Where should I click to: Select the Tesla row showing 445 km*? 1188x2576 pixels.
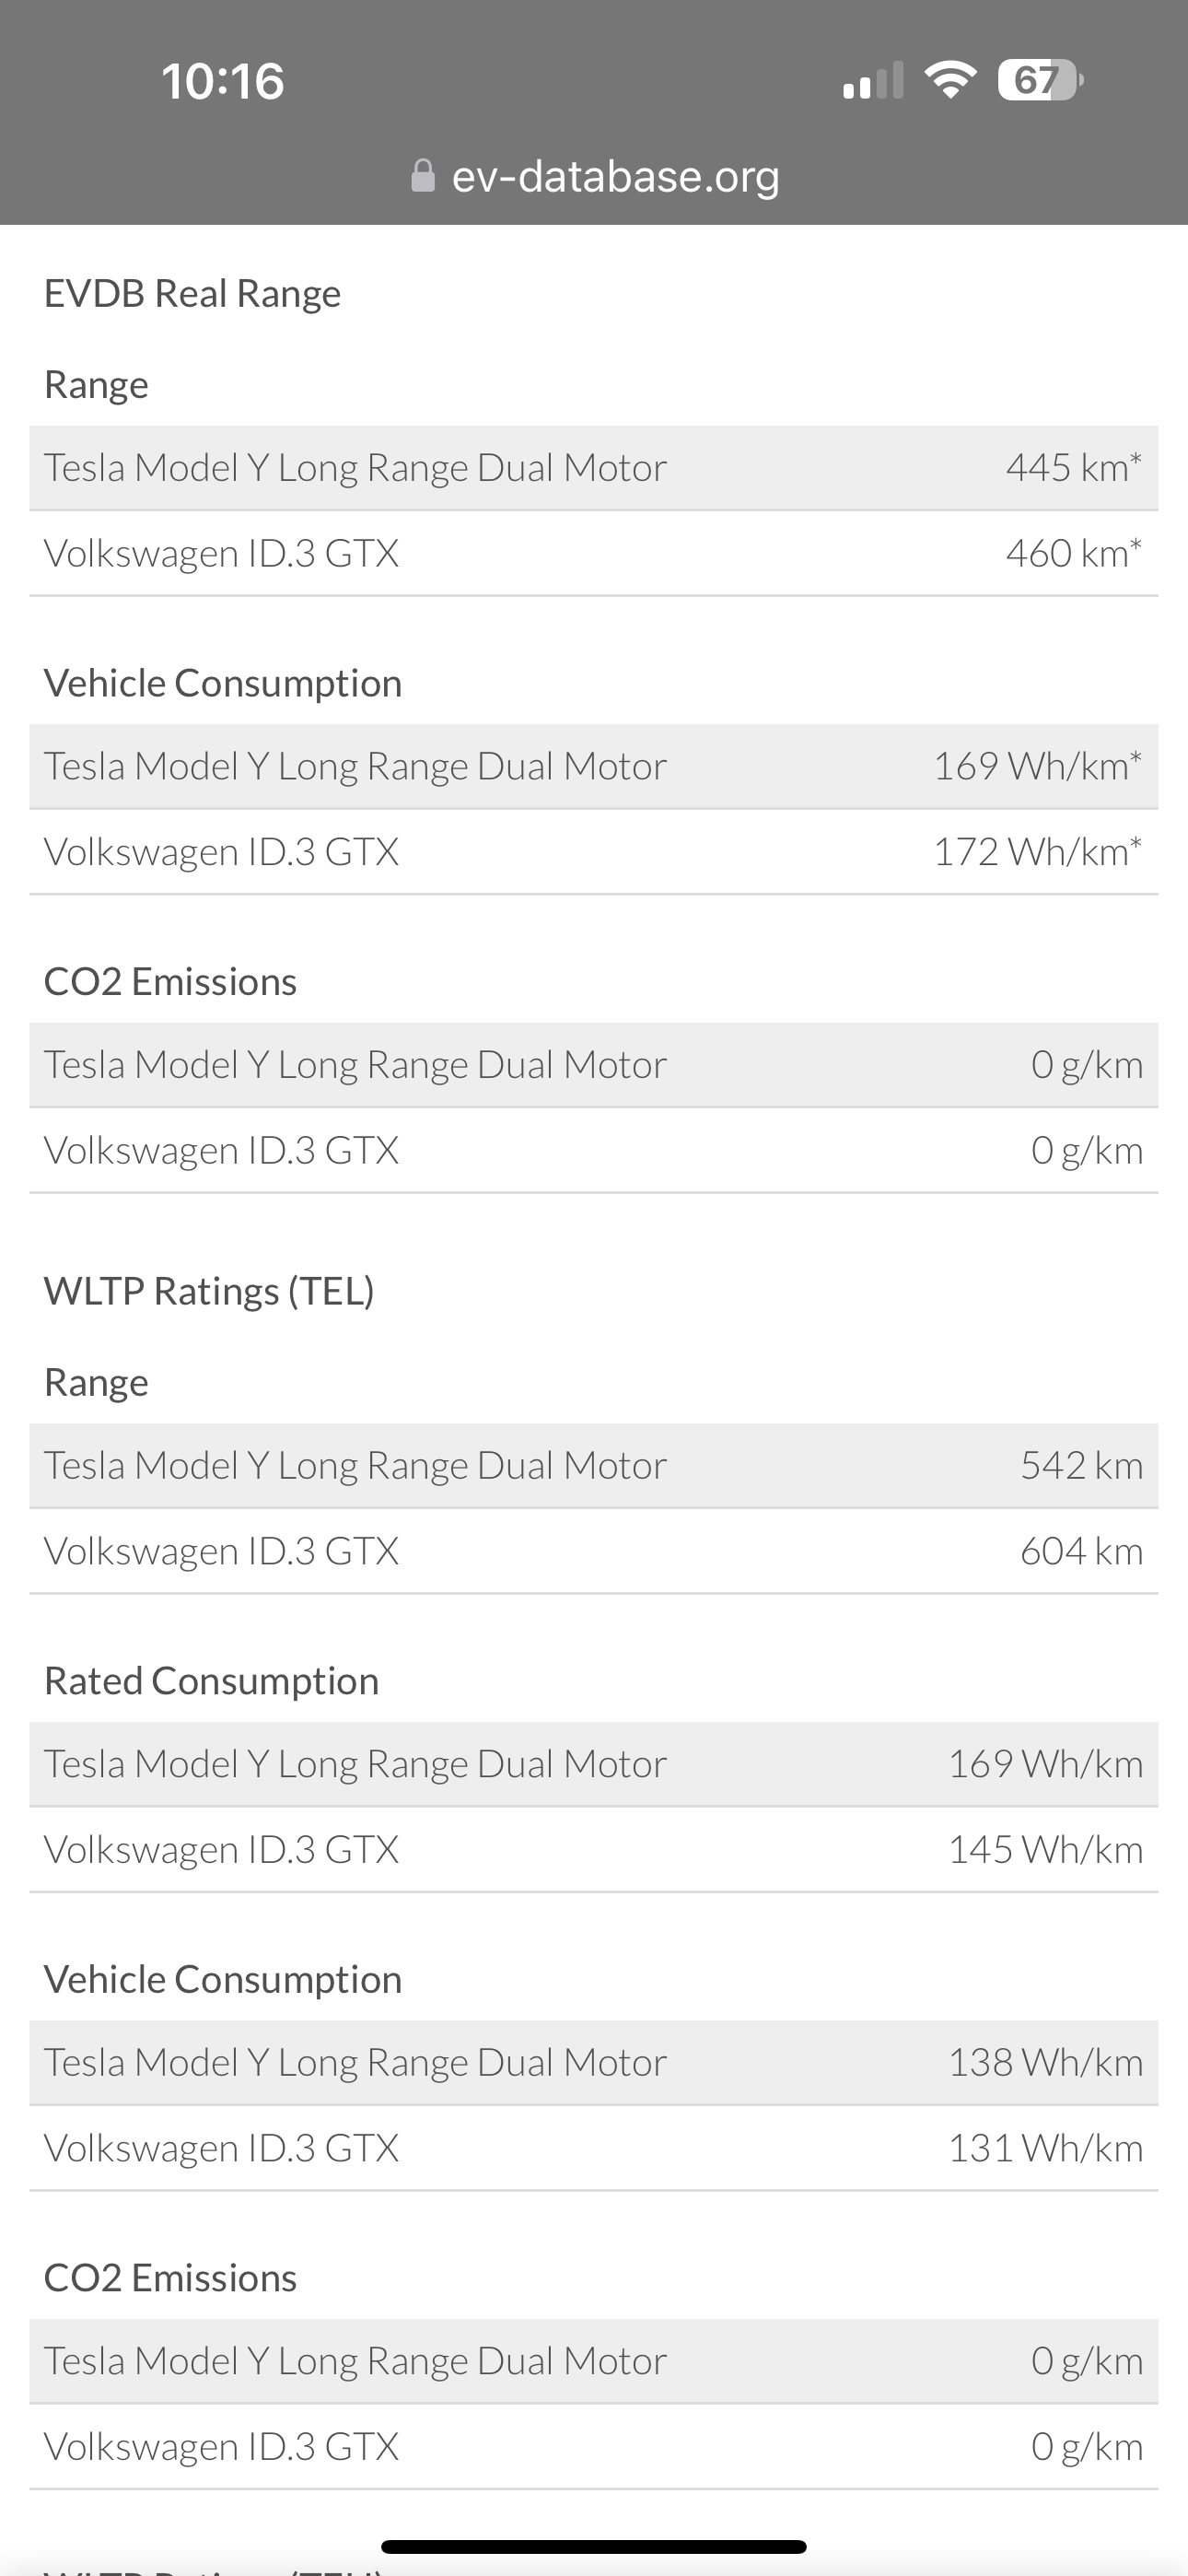594,468
